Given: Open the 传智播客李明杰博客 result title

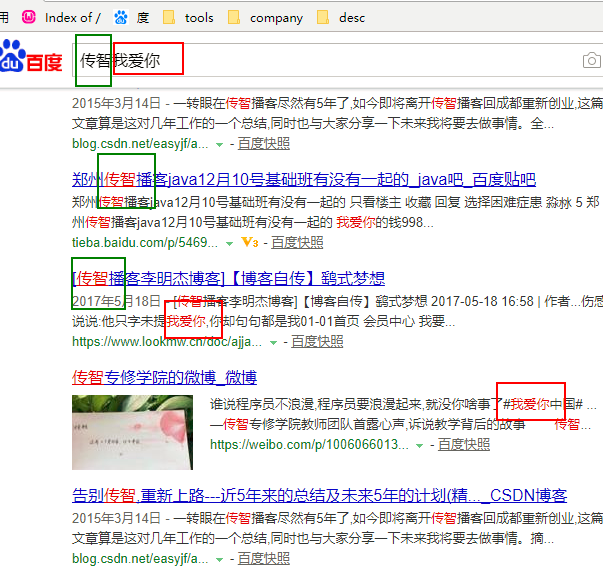Looking at the screenshot, I should point(228,278).
